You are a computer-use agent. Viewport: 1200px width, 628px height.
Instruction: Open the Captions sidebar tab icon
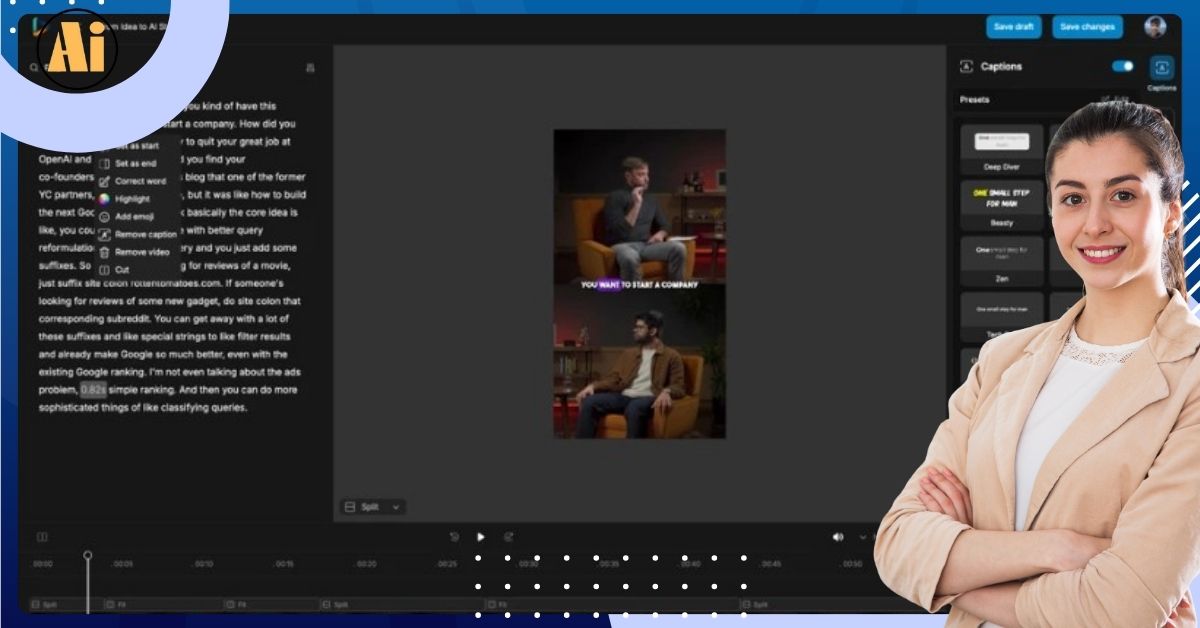[x=1161, y=67]
